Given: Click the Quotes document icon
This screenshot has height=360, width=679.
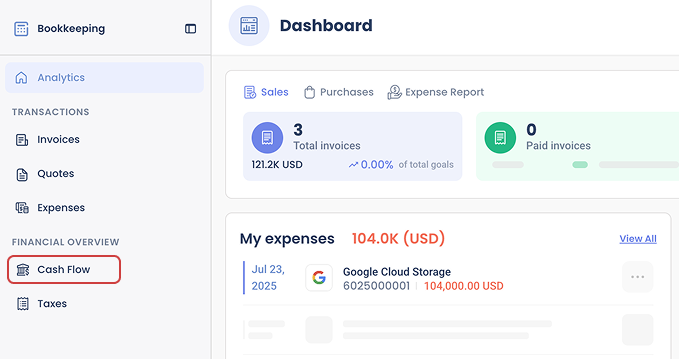Looking at the screenshot, I should (22, 174).
